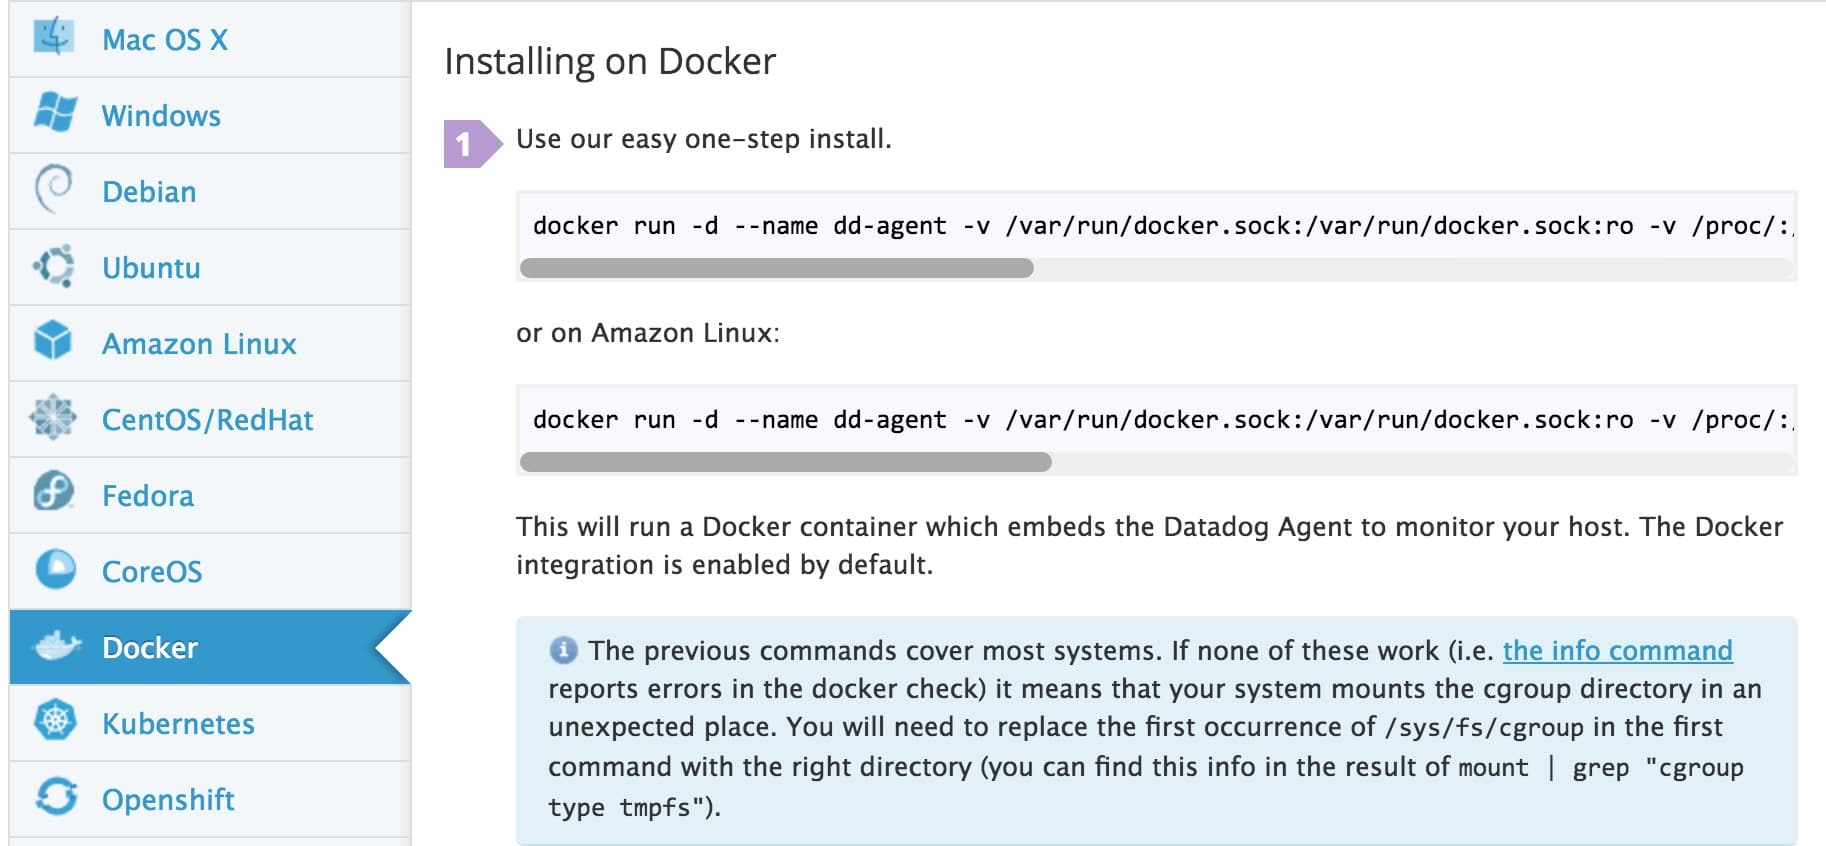Viewport: 1826px width, 846px height.
Task: Go to the Ubuntu install tab
Action: pyautogui.click(x=210, y=268)
